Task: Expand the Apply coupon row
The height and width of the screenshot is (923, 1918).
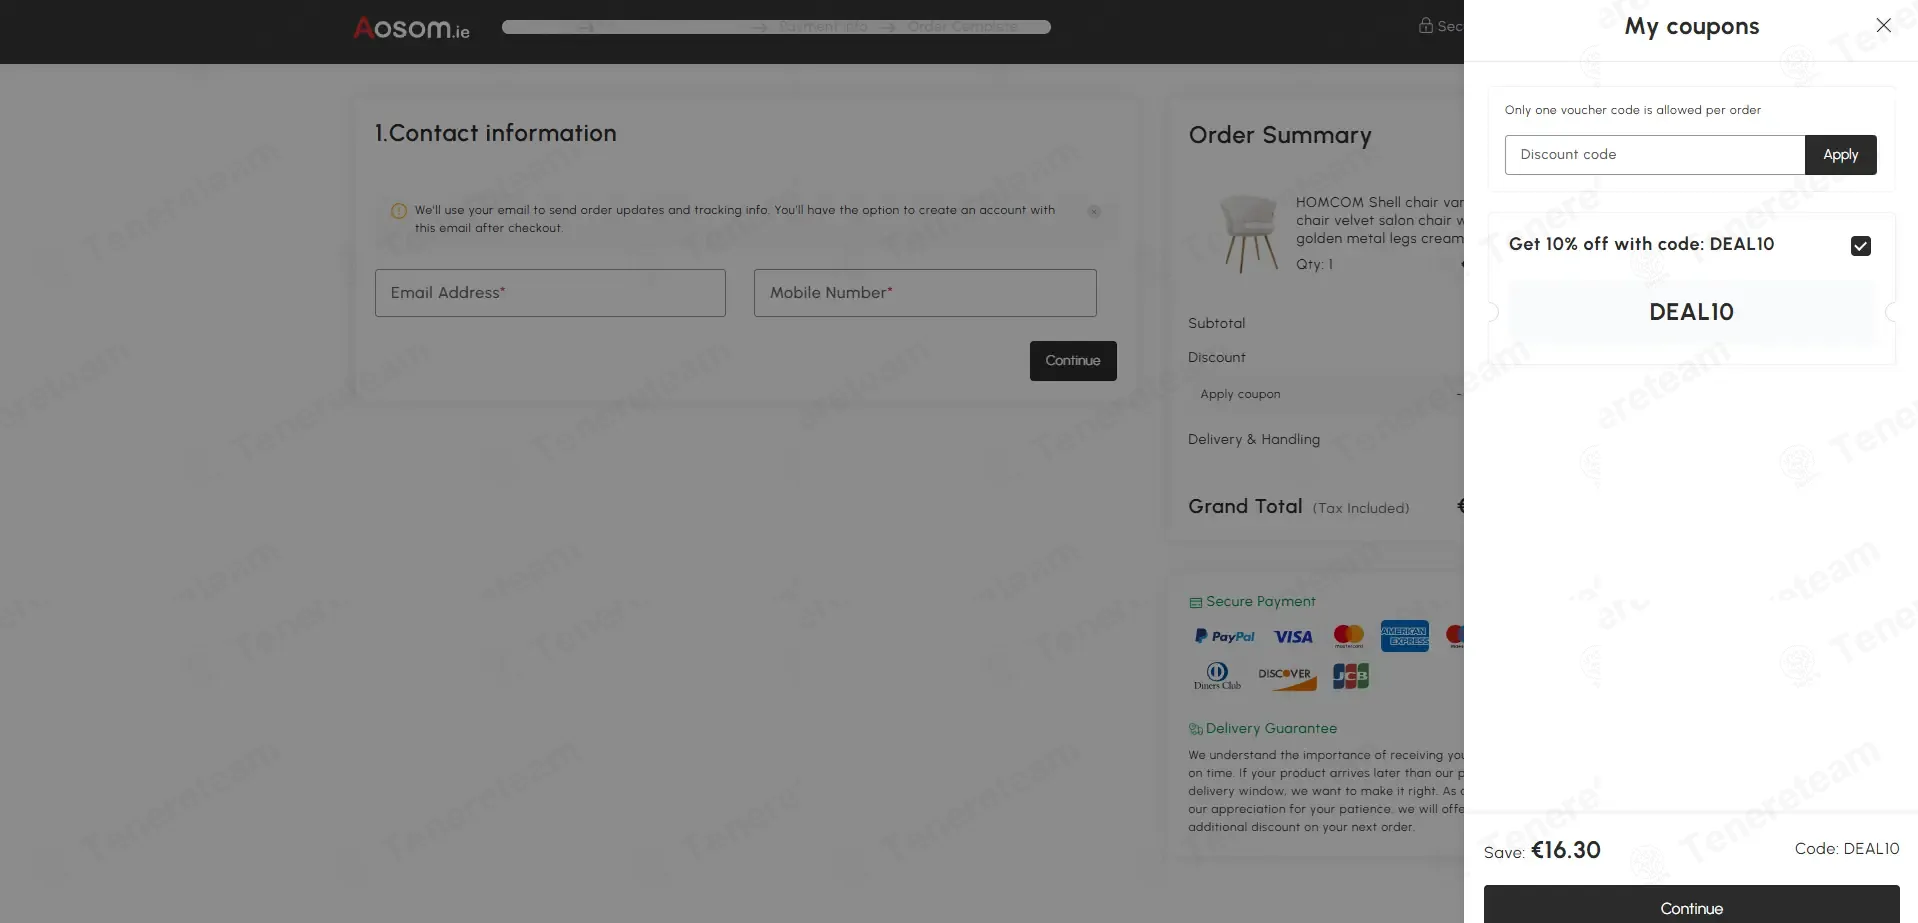Action: coord(1327,394)
